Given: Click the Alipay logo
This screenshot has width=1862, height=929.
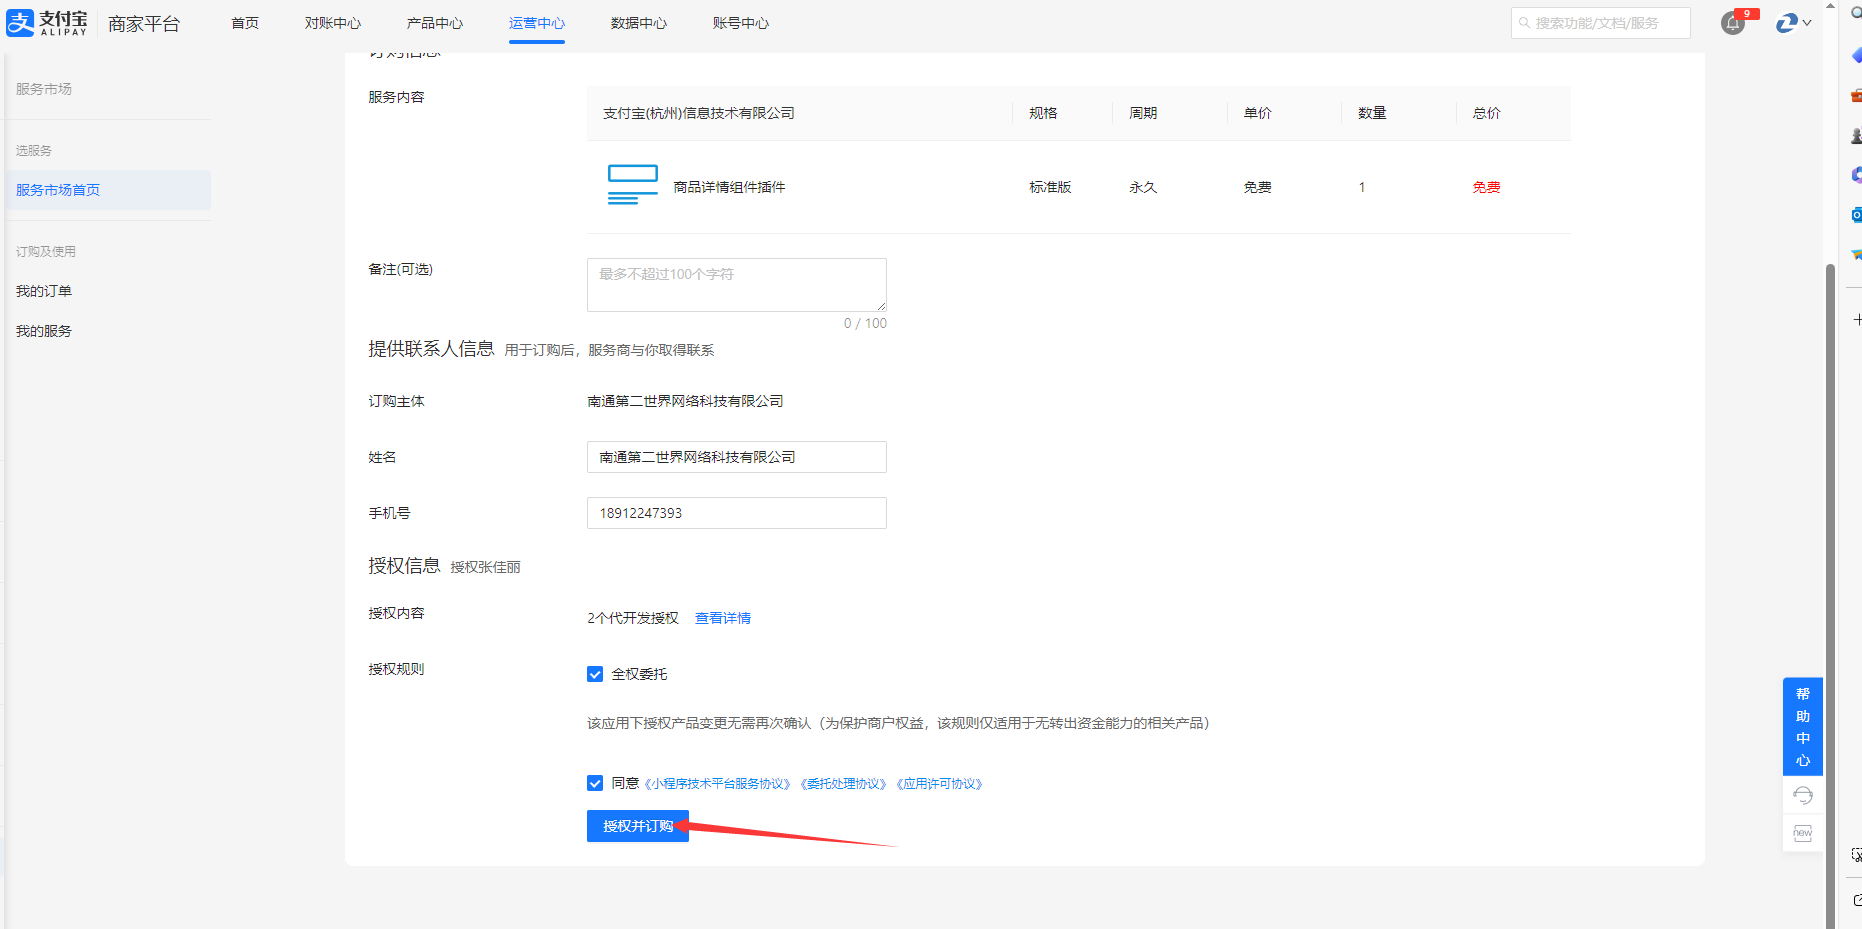Looking at the screenshot, I should (47, 23).
